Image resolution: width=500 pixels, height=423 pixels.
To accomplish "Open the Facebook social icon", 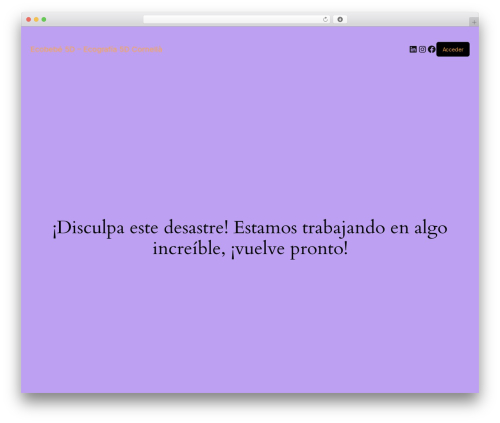I will click(432, 49).
